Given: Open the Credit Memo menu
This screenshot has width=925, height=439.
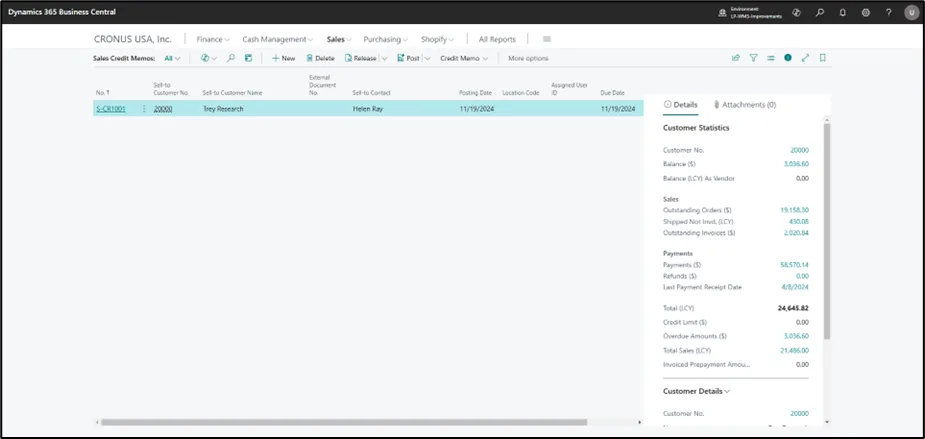Looking at the screenshot, I should pos(464,58).
